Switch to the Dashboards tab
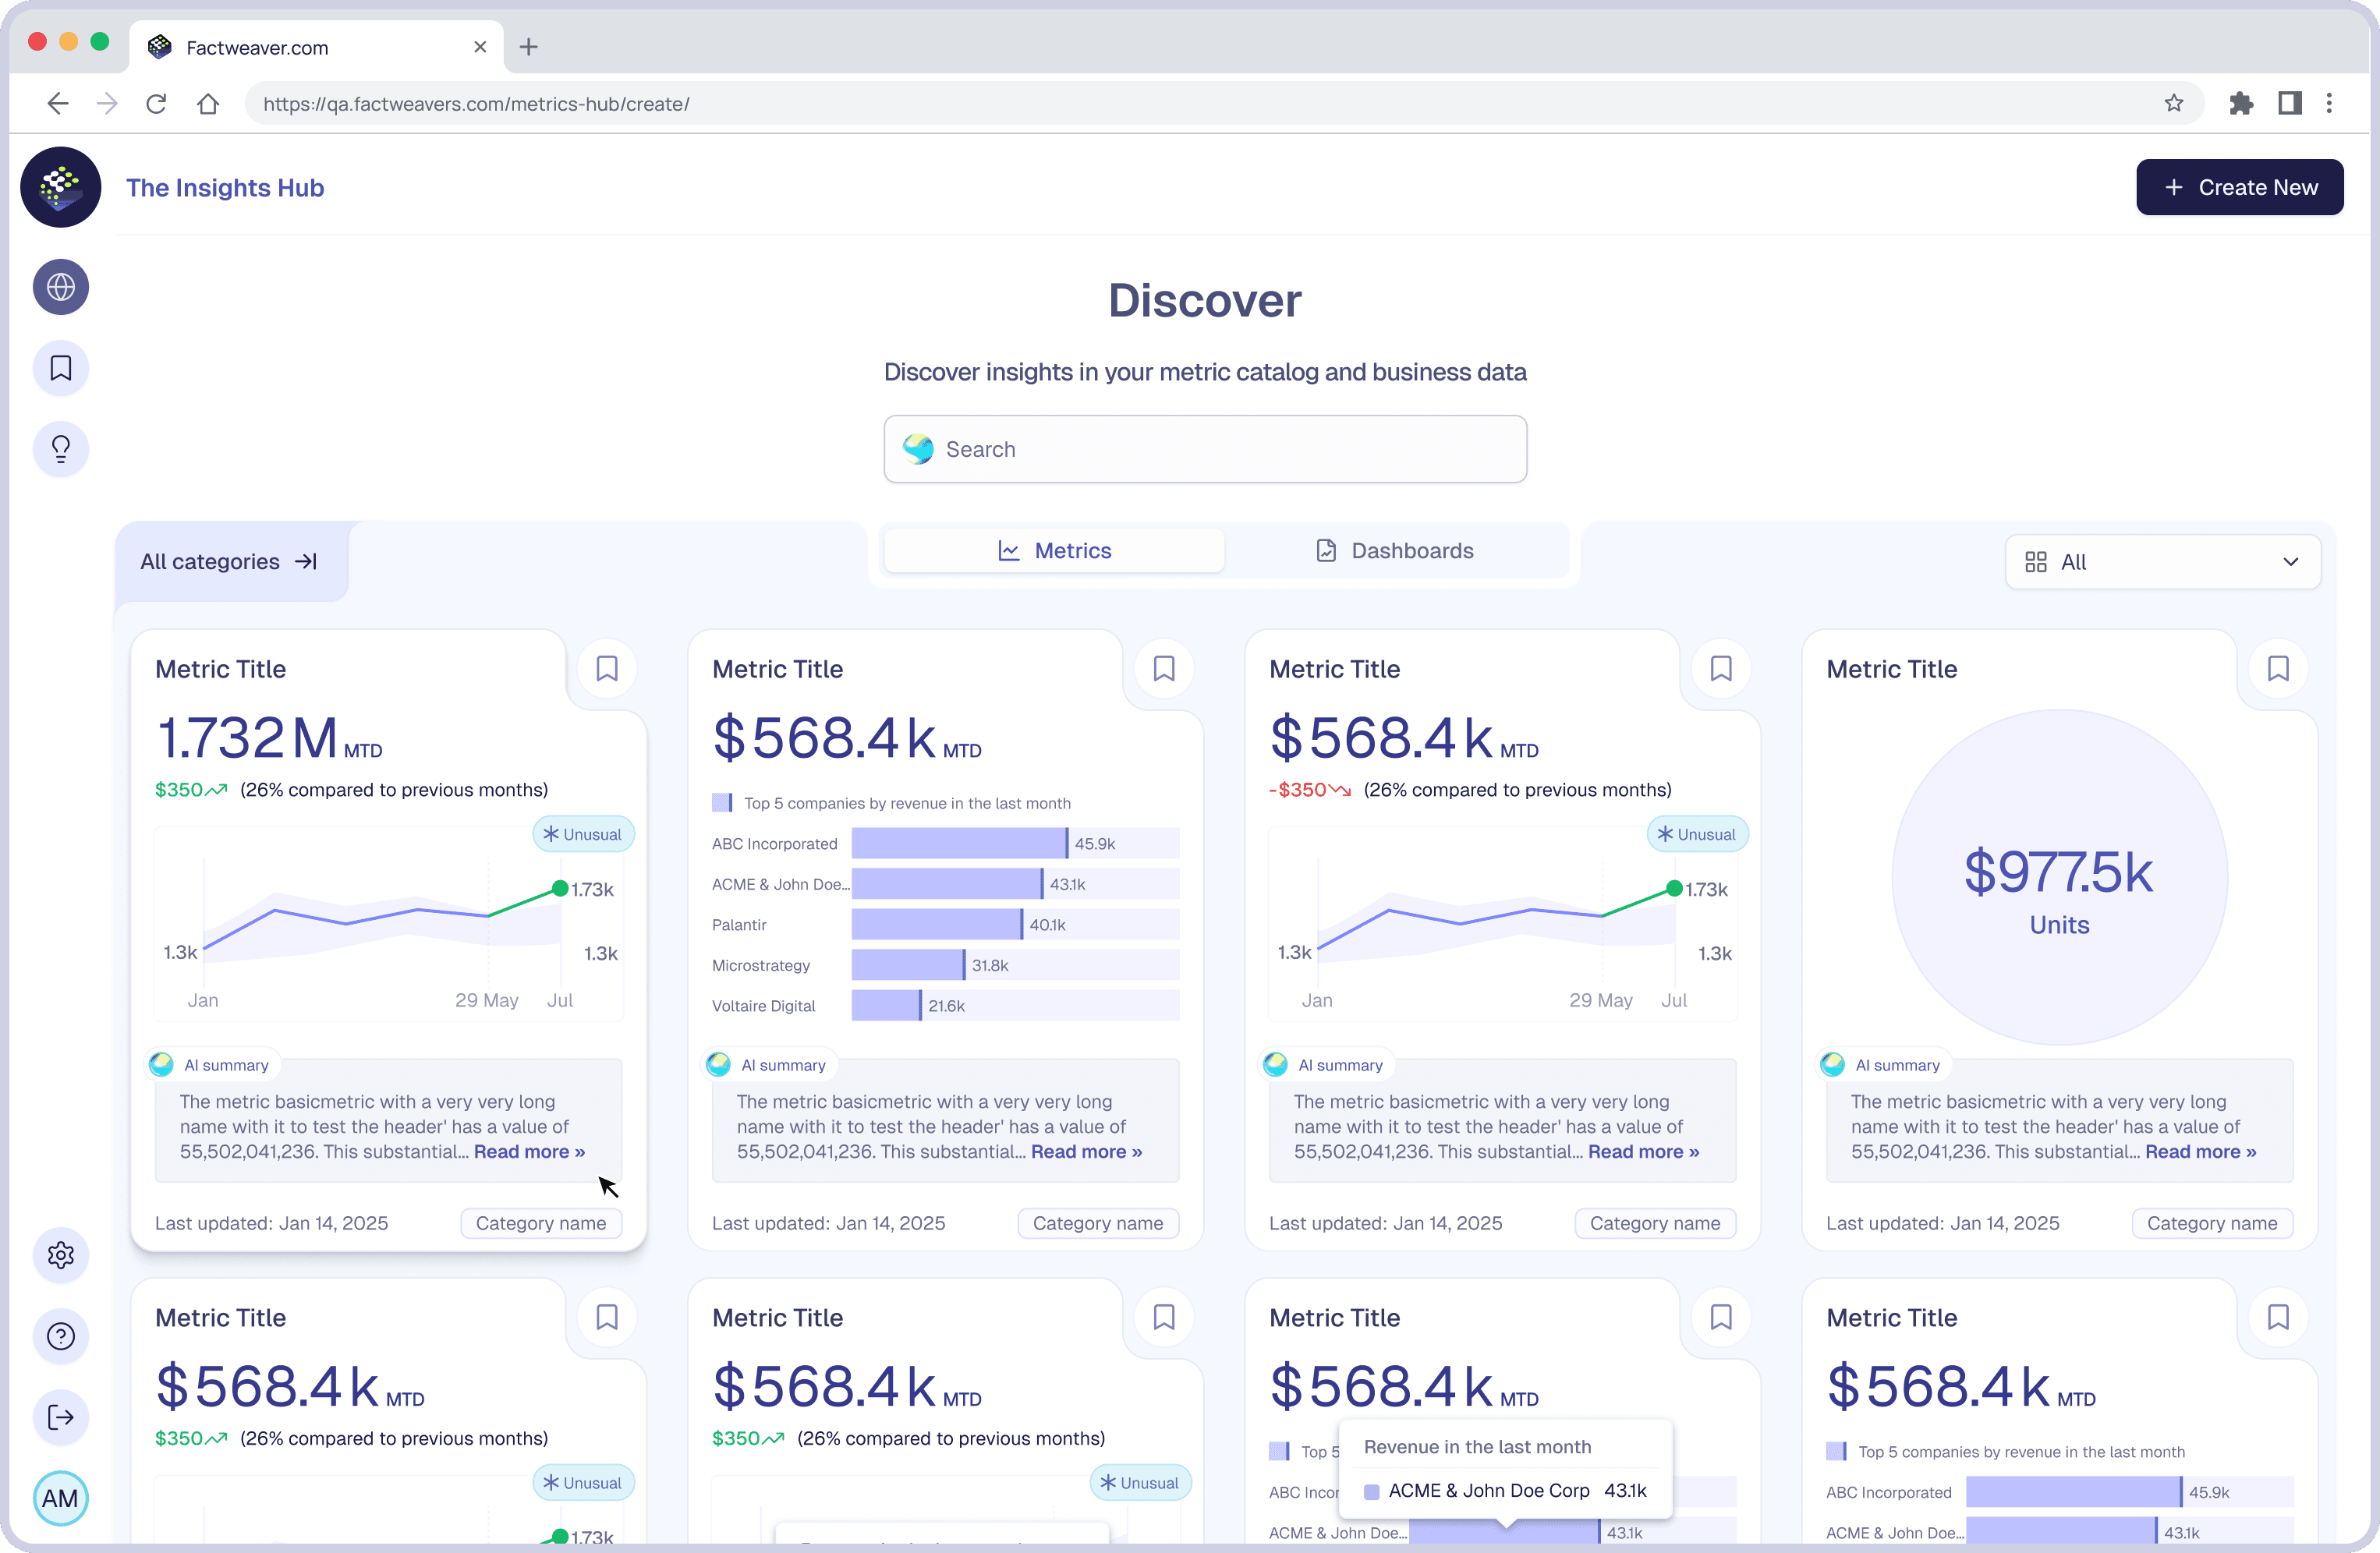Screen dimensions: 2380x1553 coord(1395,550)
